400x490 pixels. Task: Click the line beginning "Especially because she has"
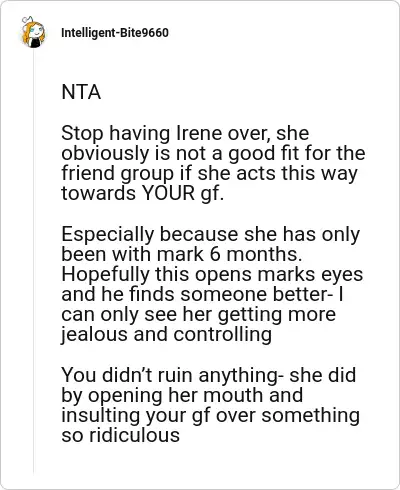[211, 234]
